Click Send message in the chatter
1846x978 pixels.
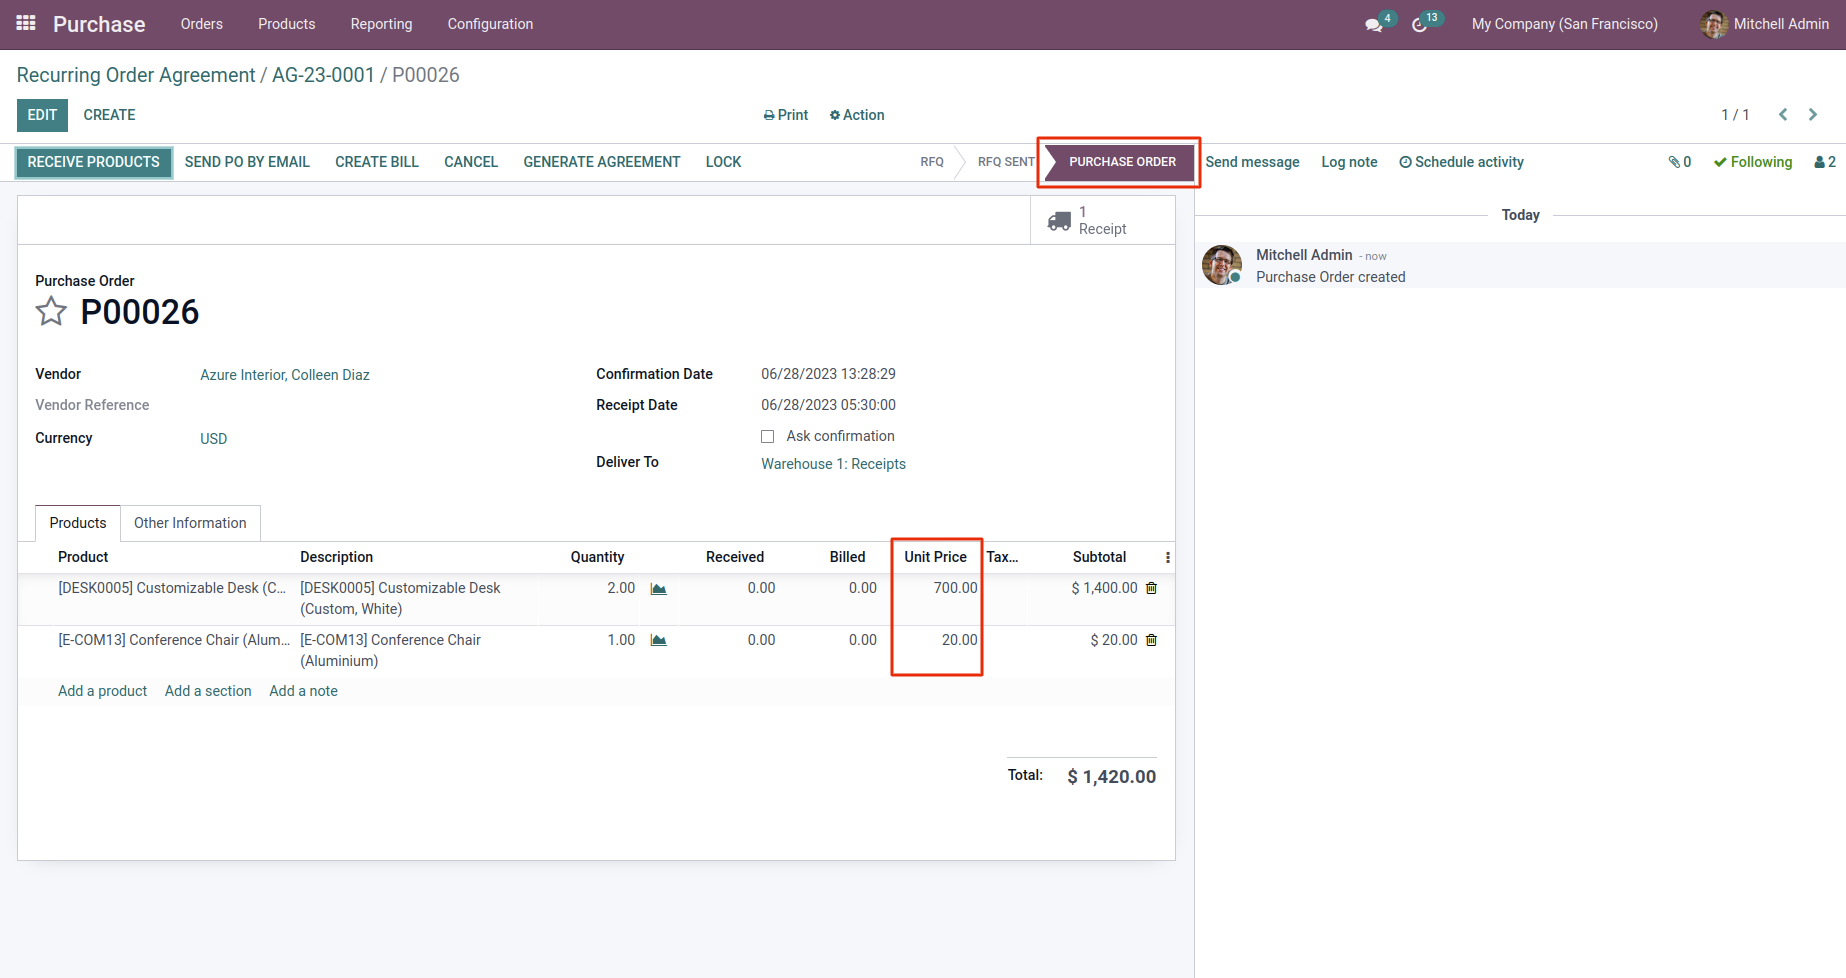pyautogui.click(x=1252, y=162)
